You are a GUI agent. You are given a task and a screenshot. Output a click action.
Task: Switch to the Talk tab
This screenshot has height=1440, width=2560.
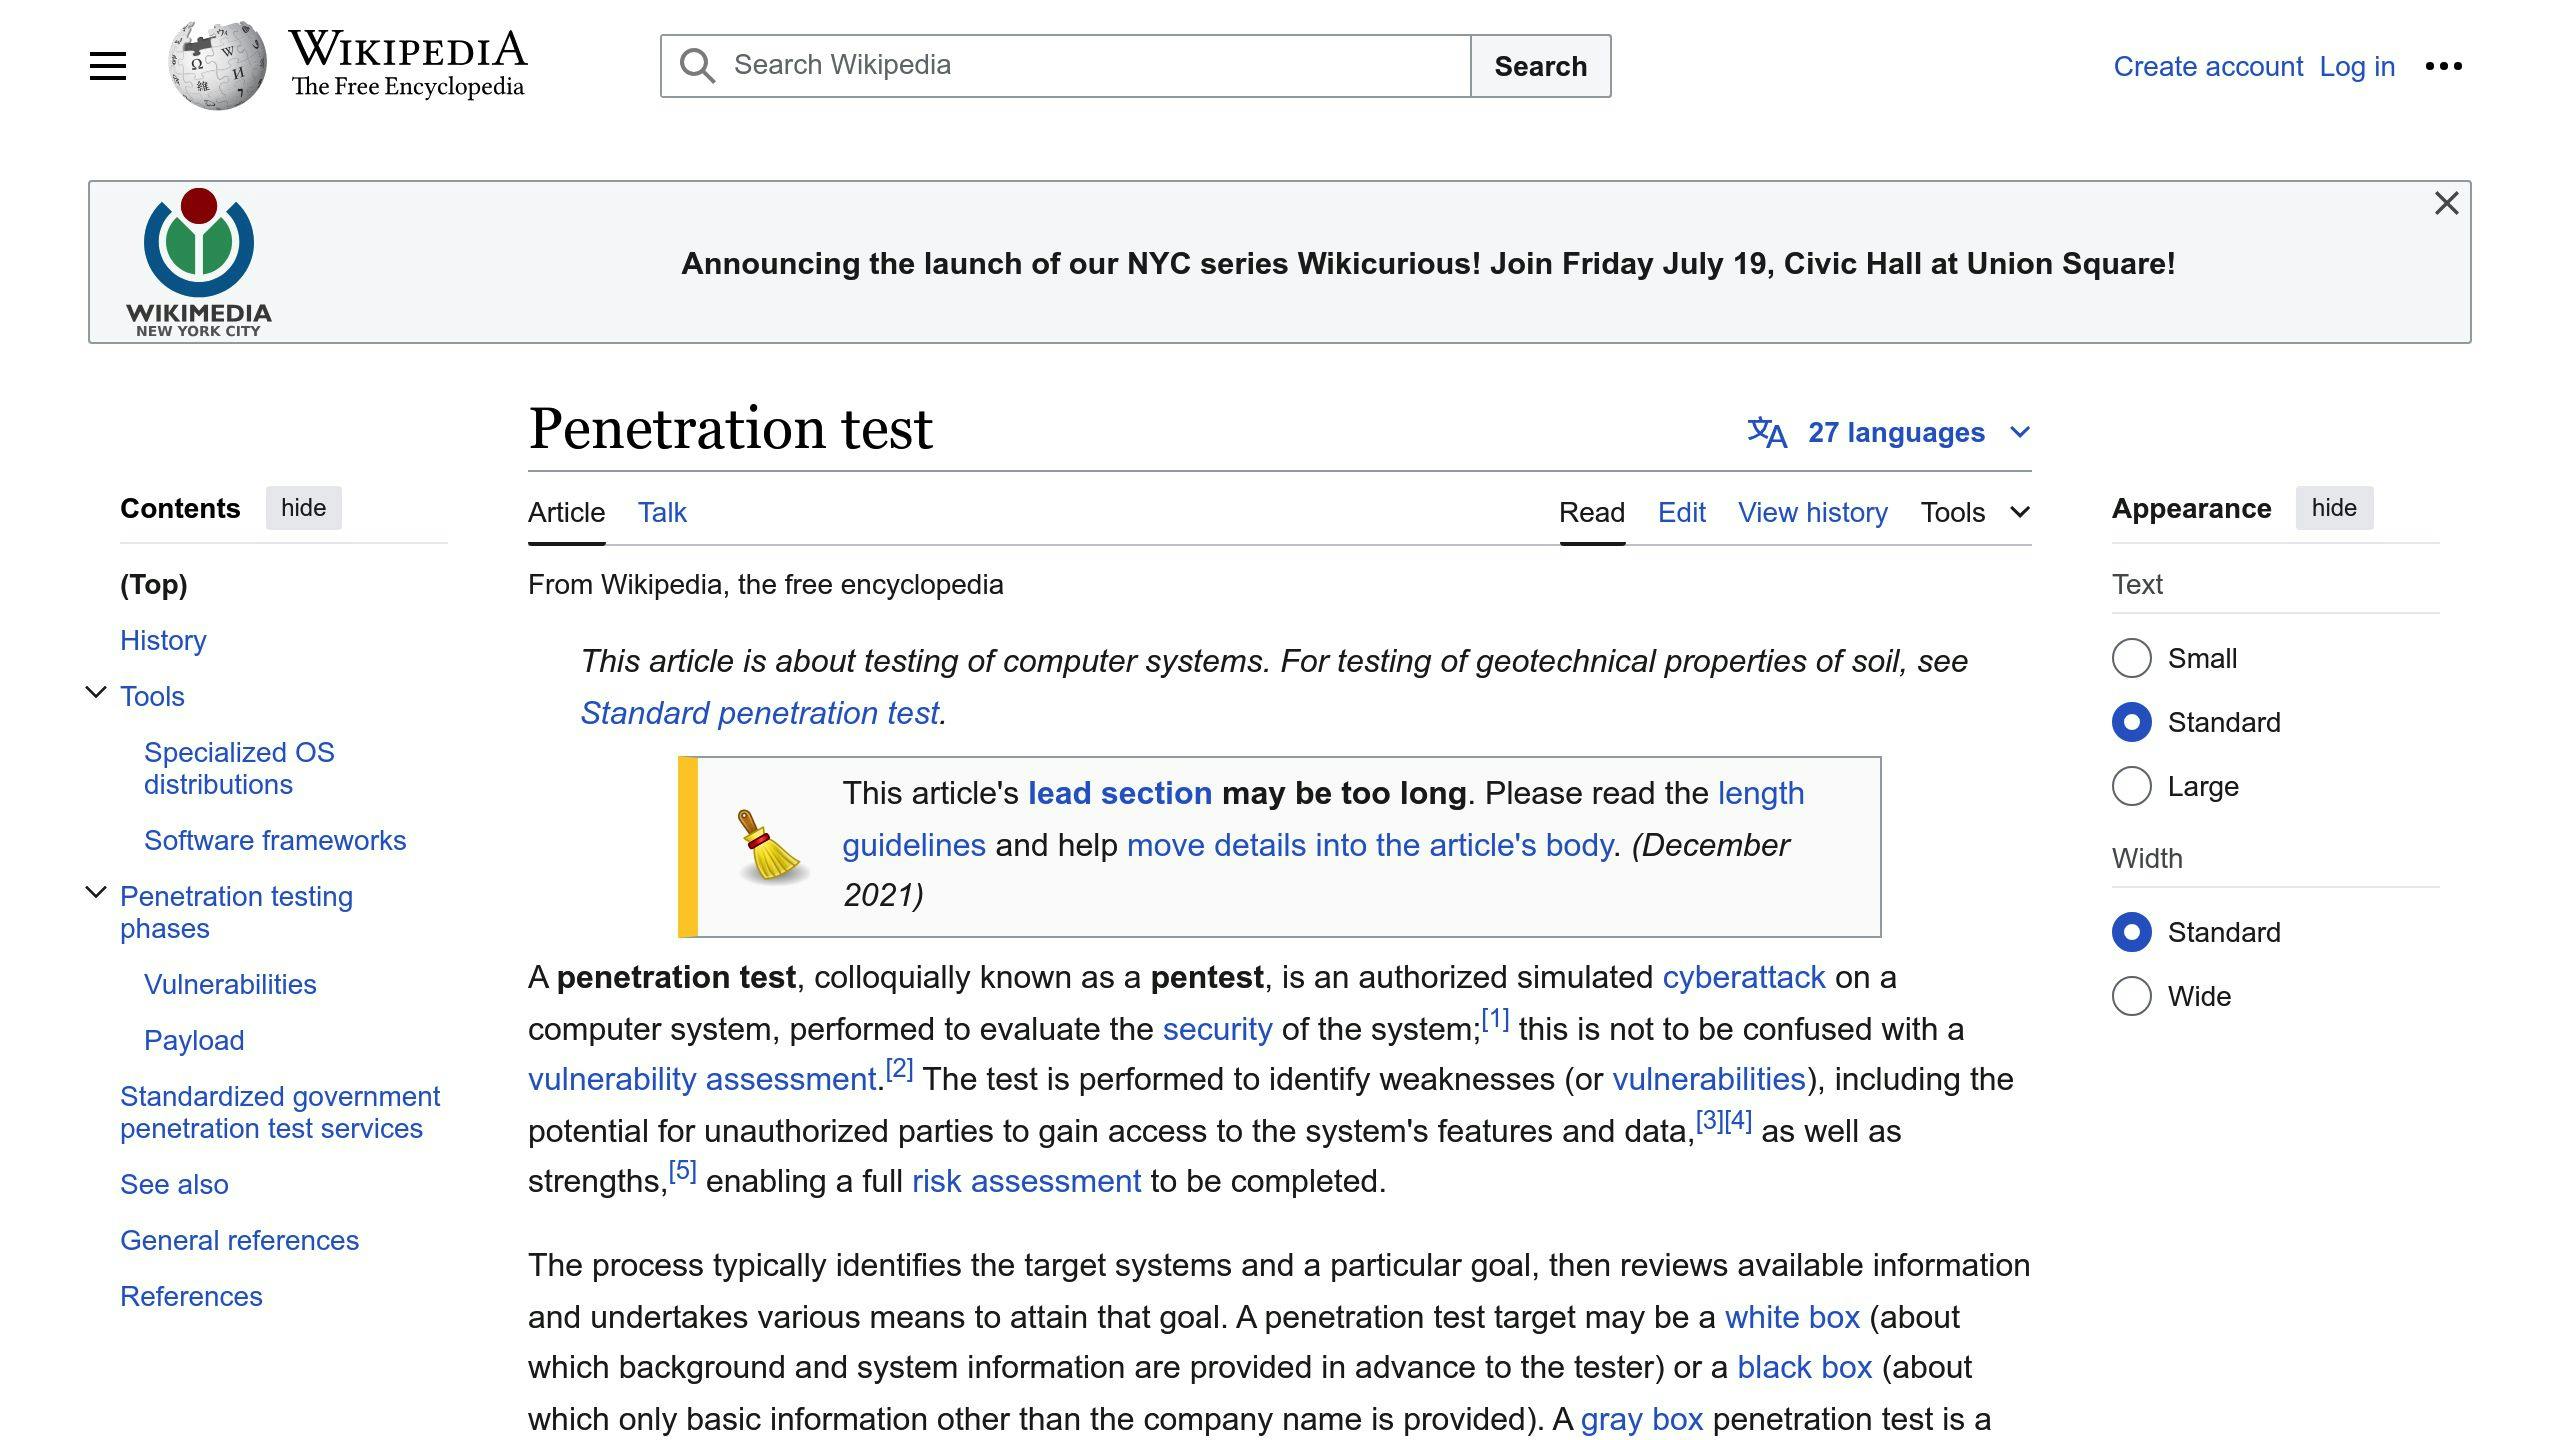click(x=661, y=512)
